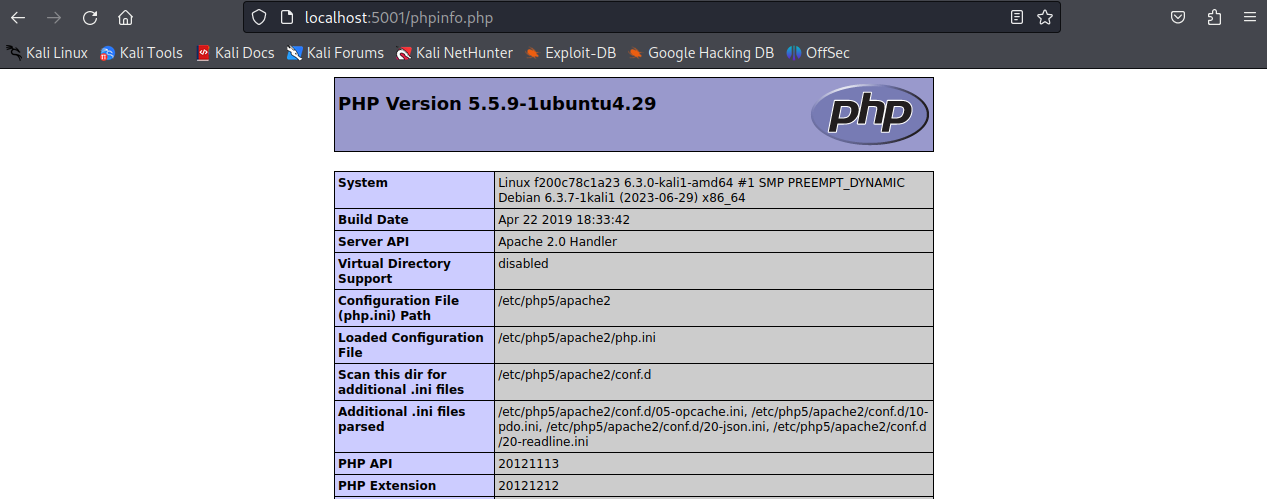Click the Apr 22 2019 18:33:42 value

coord(564,219)
